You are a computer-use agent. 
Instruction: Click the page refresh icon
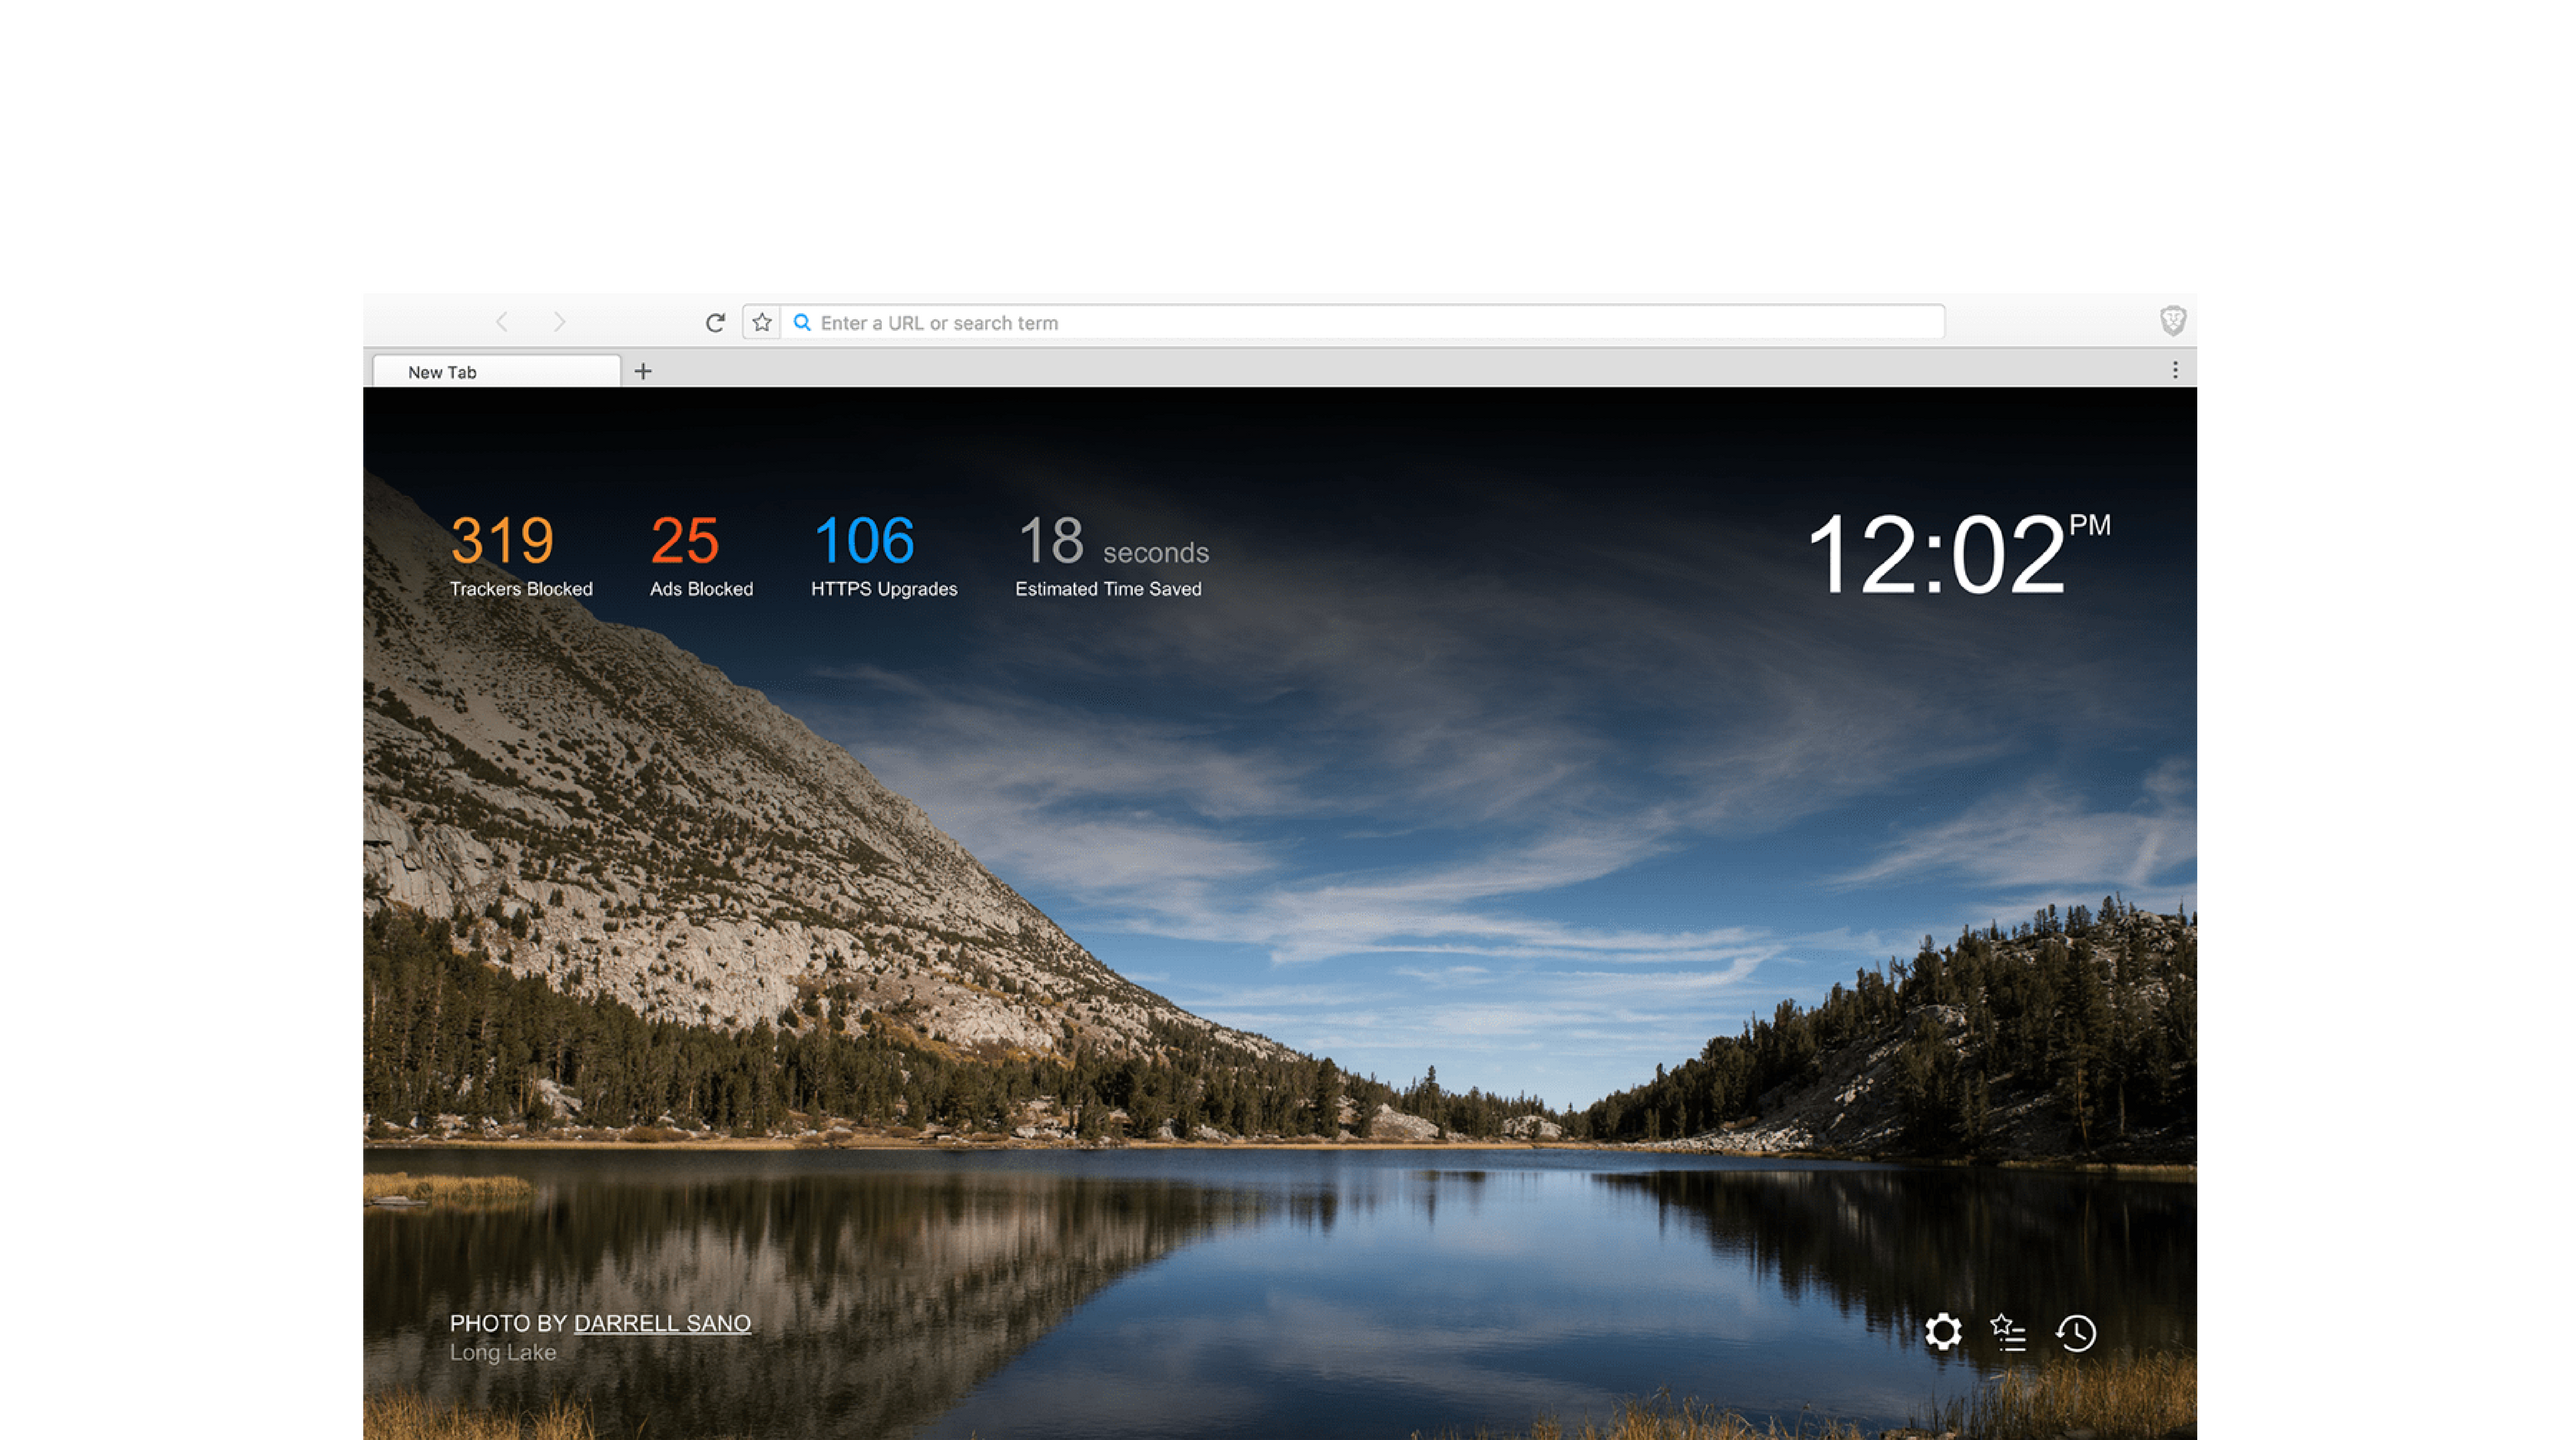714,320
